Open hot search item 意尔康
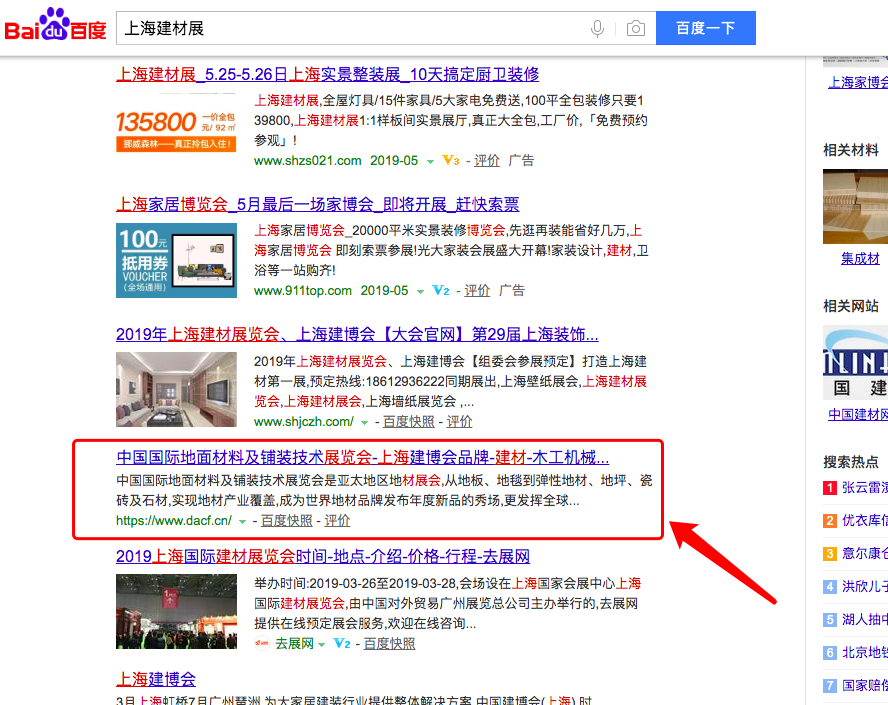 click(x=865, y=553)
